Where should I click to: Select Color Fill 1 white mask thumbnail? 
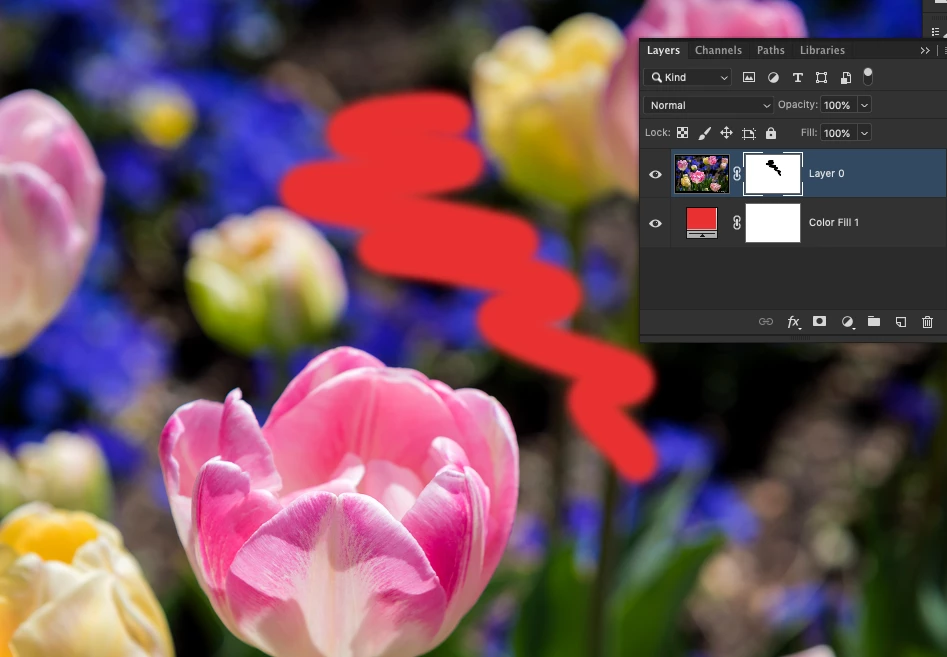[773, 223]
